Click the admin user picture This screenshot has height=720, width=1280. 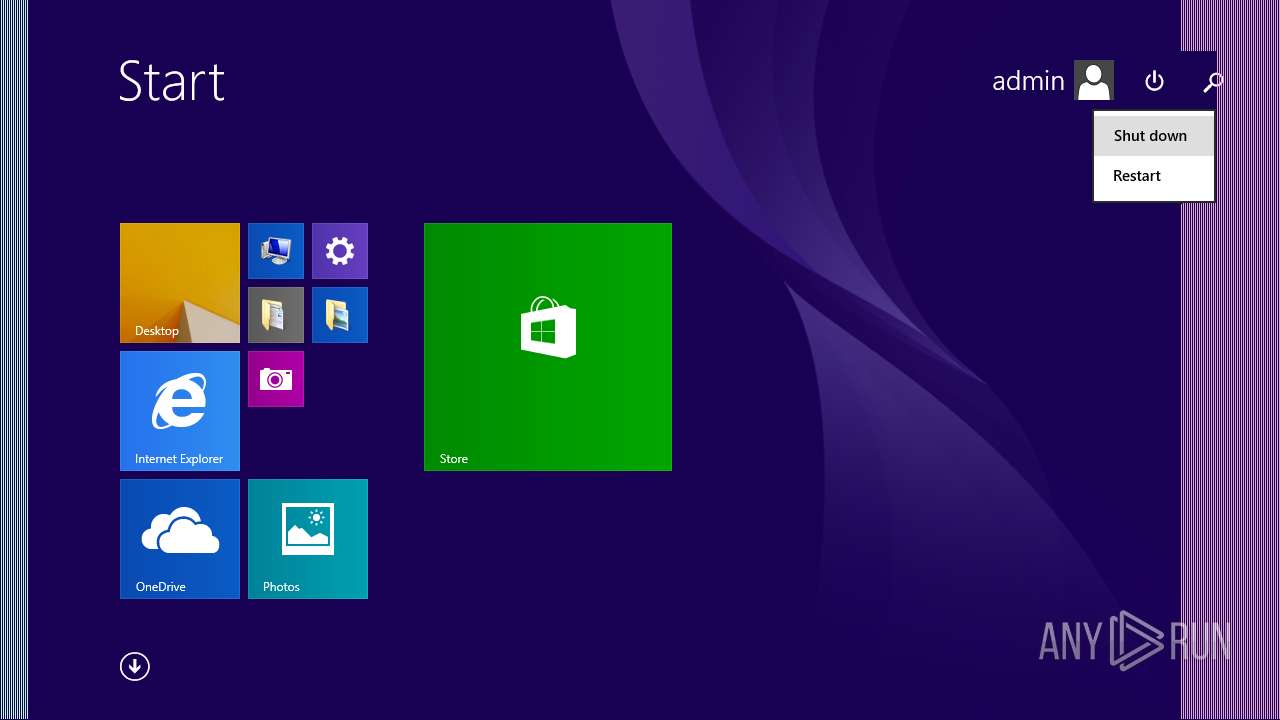(1094, 81)
